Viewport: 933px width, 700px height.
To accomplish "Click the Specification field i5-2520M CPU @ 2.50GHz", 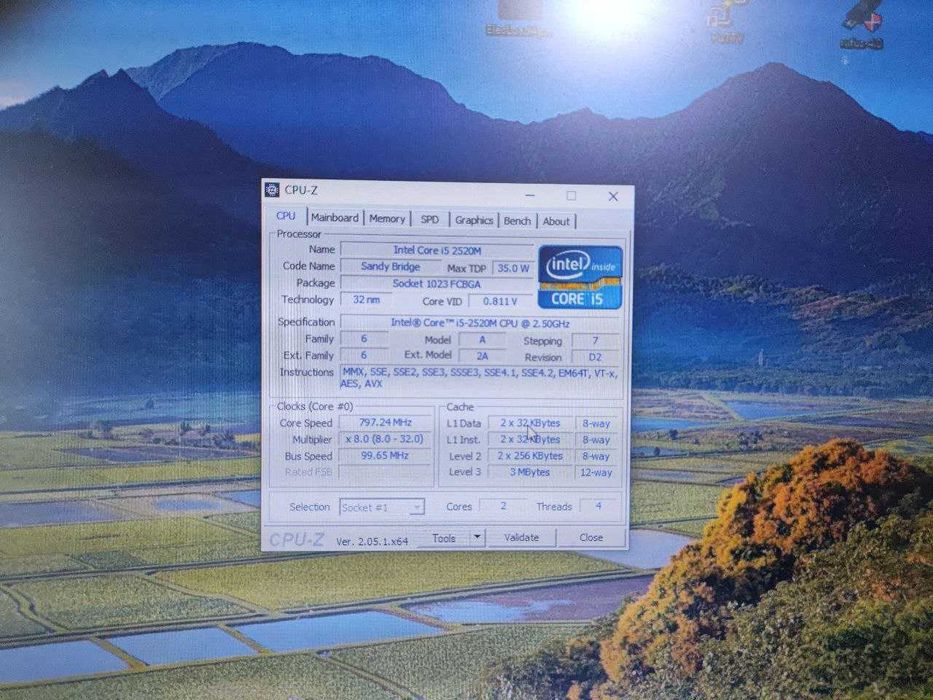I will pyautogui.click(x=480, y=323).
